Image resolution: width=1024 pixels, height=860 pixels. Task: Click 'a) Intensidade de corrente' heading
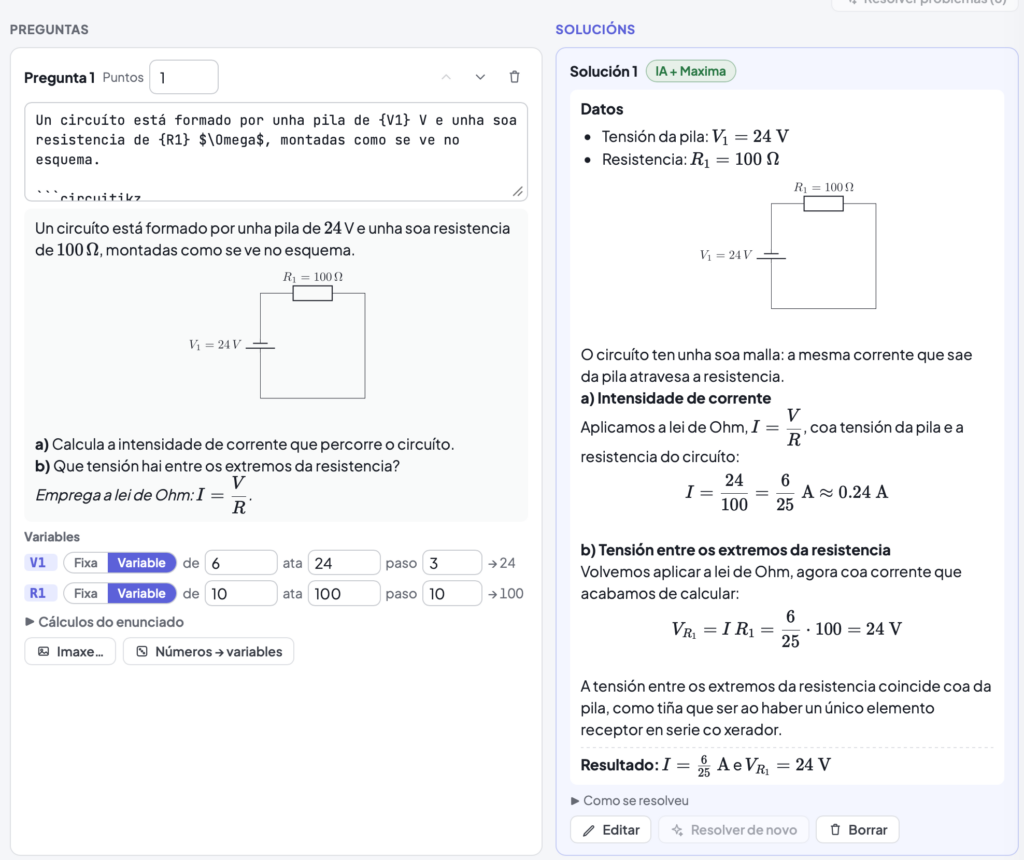676,398
